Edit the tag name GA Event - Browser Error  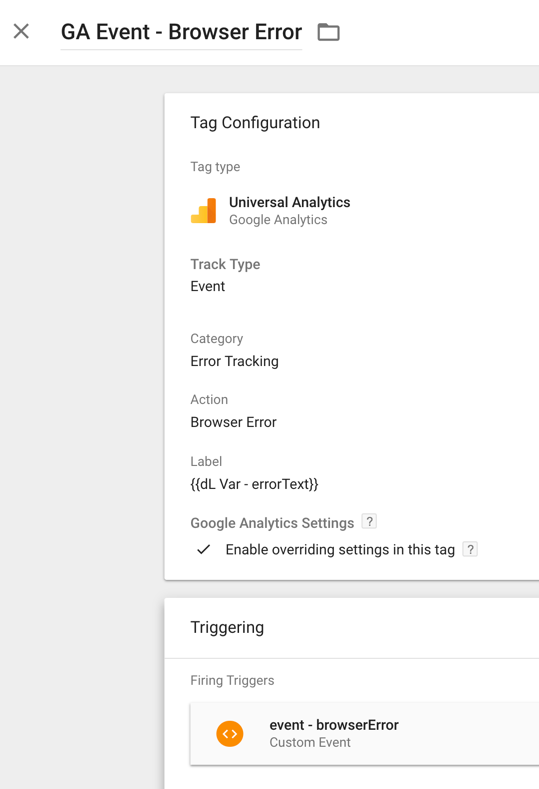click(x=181, y=32)
